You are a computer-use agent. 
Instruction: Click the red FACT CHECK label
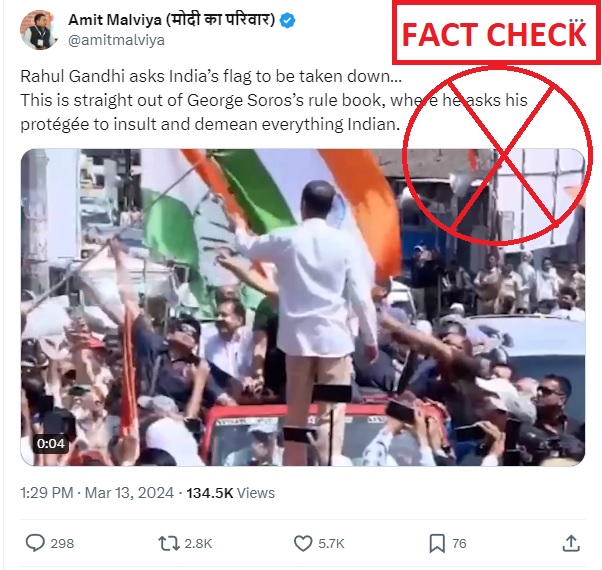pyautogui.click(x=496, y=33)
